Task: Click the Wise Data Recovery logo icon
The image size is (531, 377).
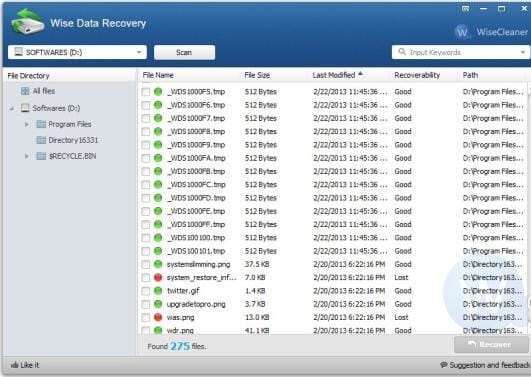Action: coord(27,23)
